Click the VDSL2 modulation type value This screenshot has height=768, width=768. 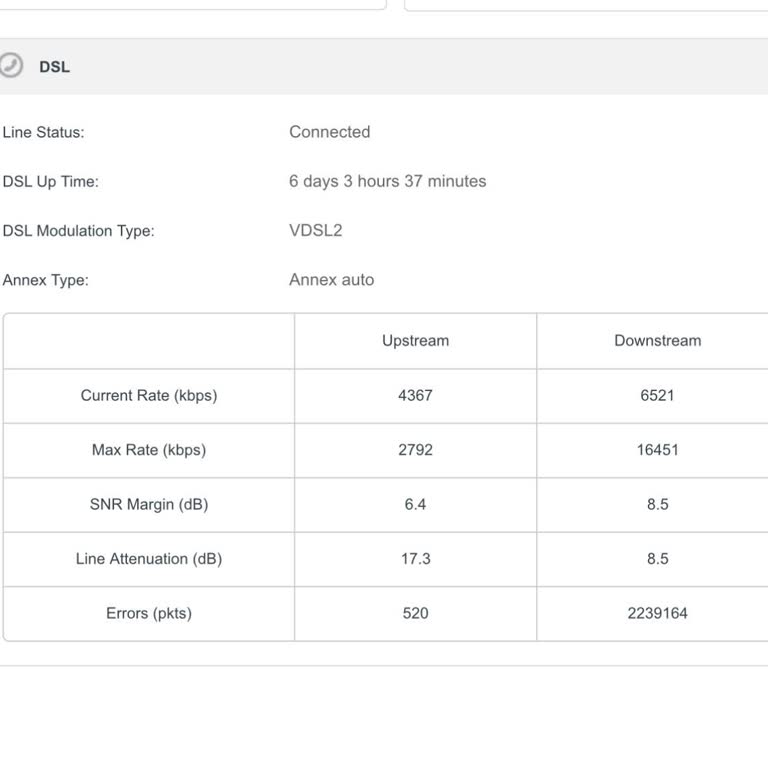(315, 230)
